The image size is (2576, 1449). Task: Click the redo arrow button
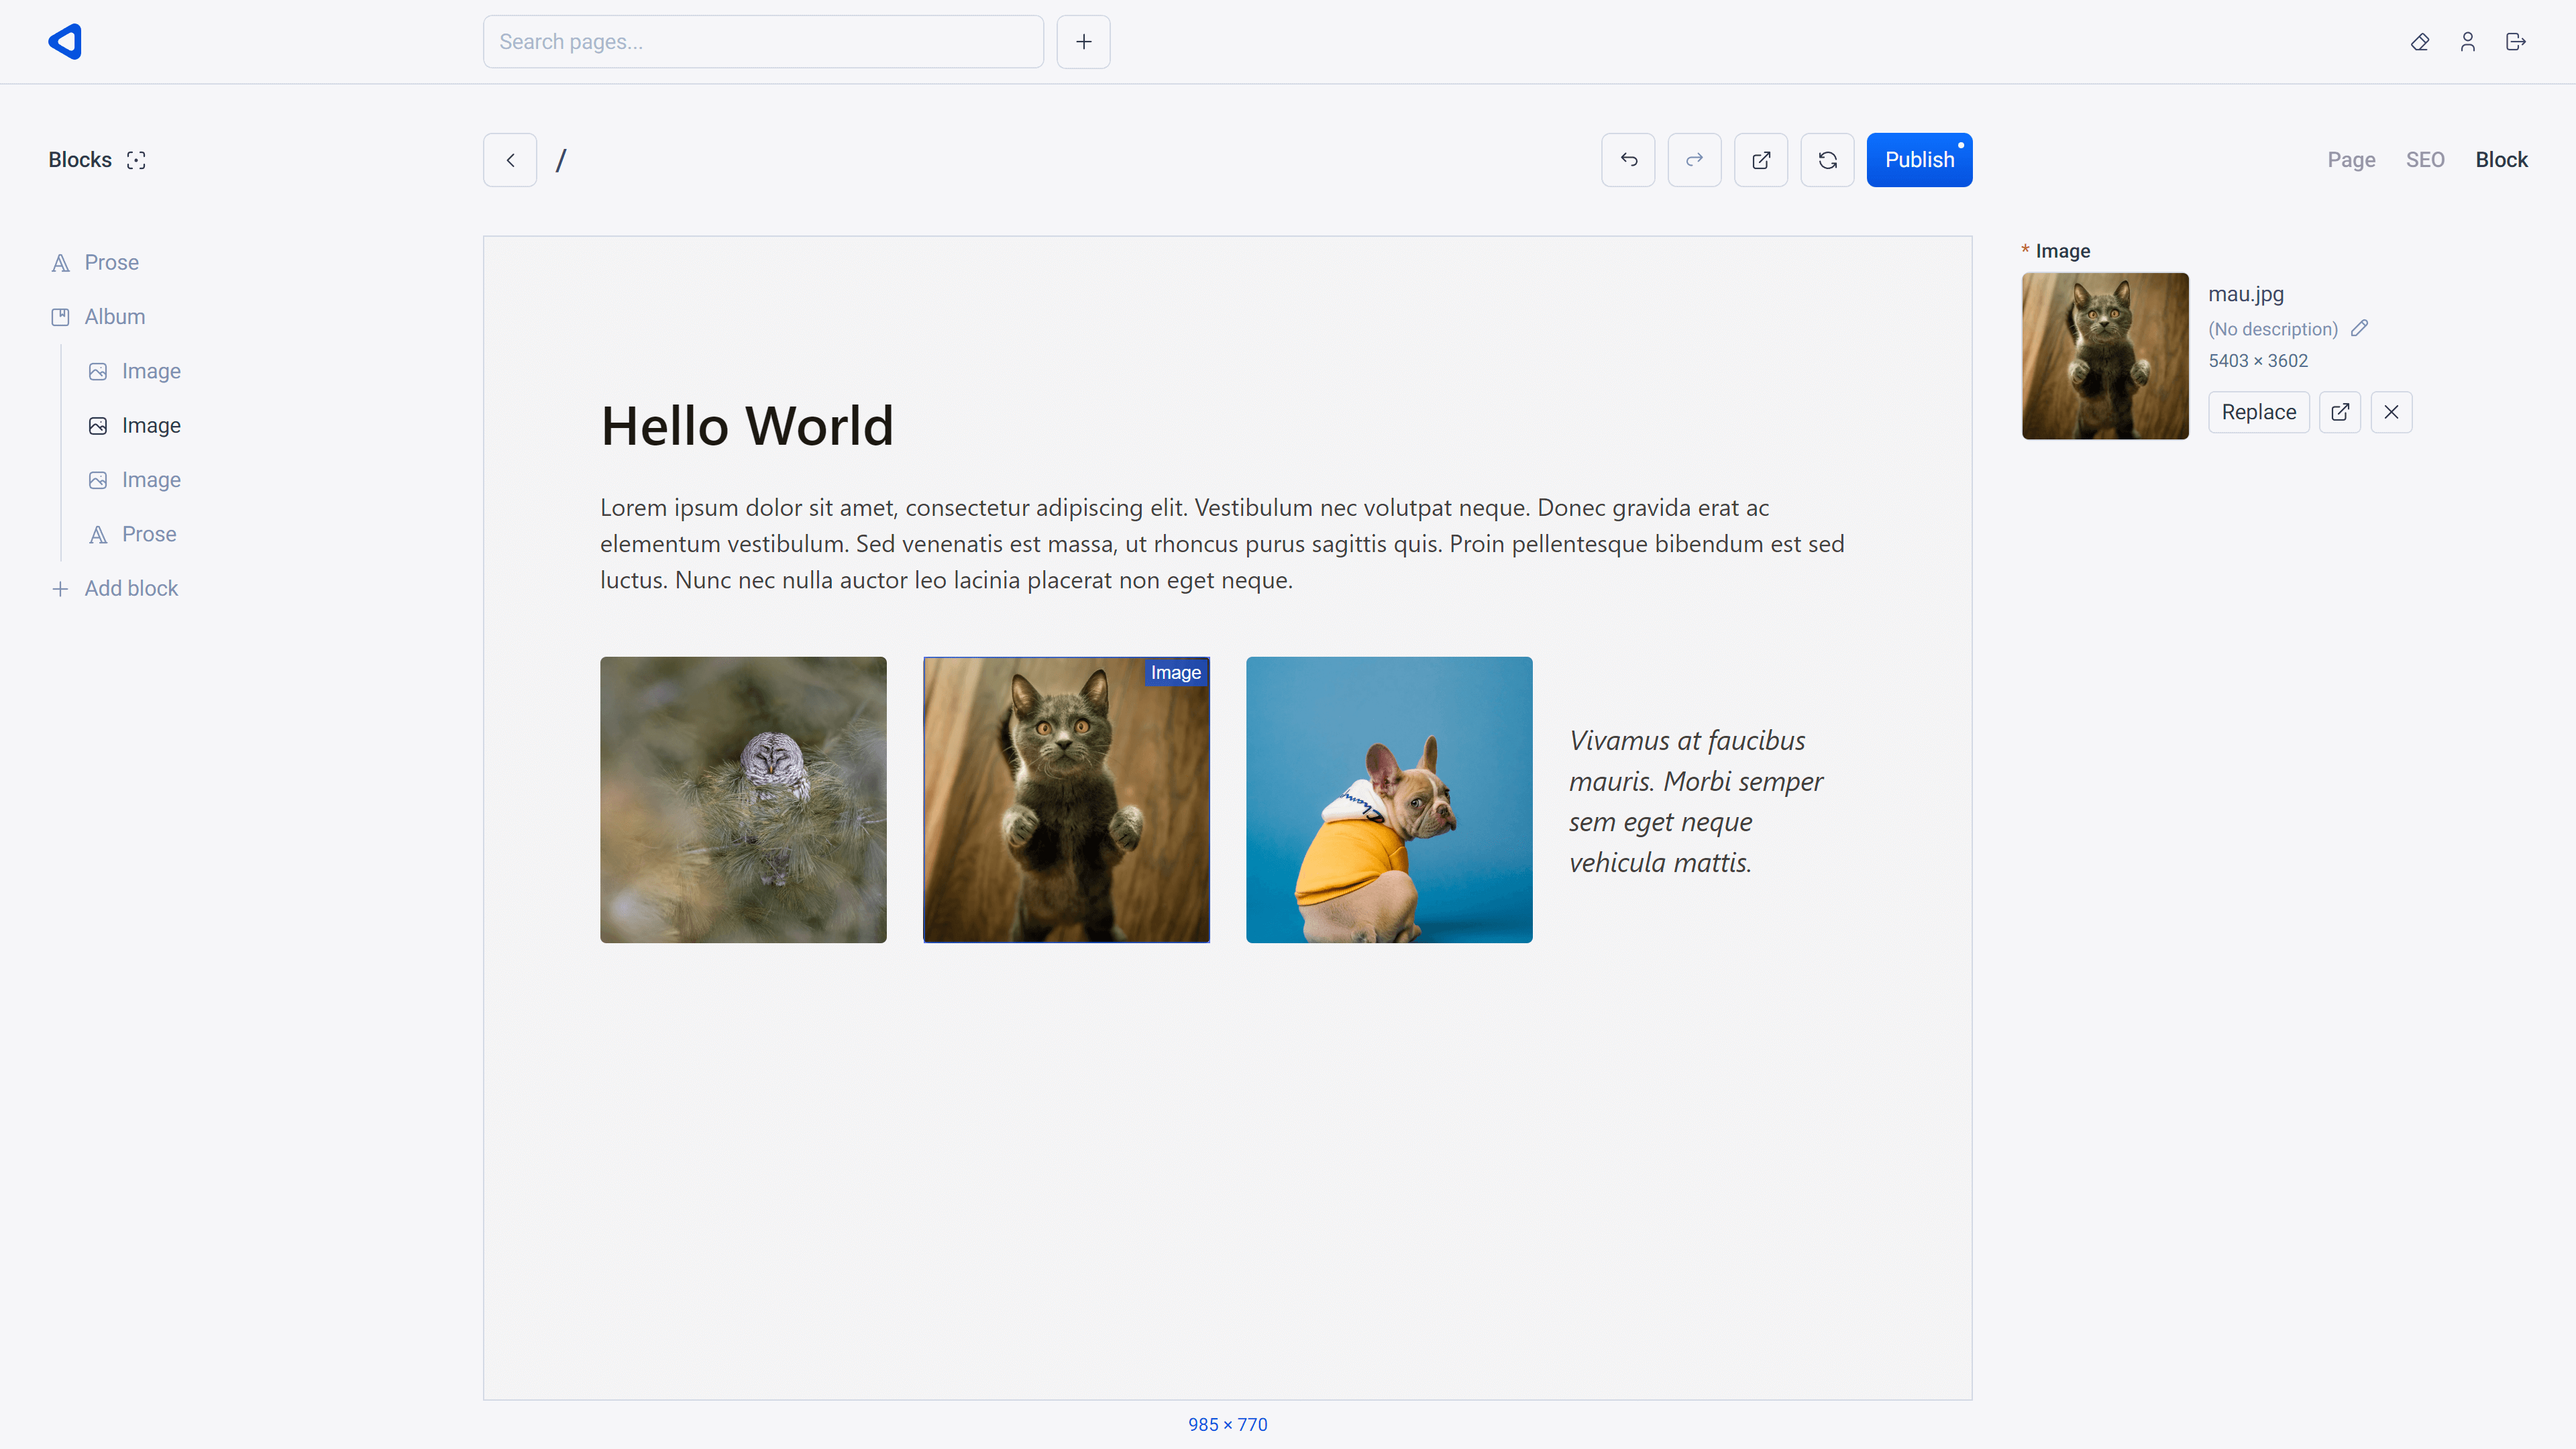click(x=1694, y=160)
